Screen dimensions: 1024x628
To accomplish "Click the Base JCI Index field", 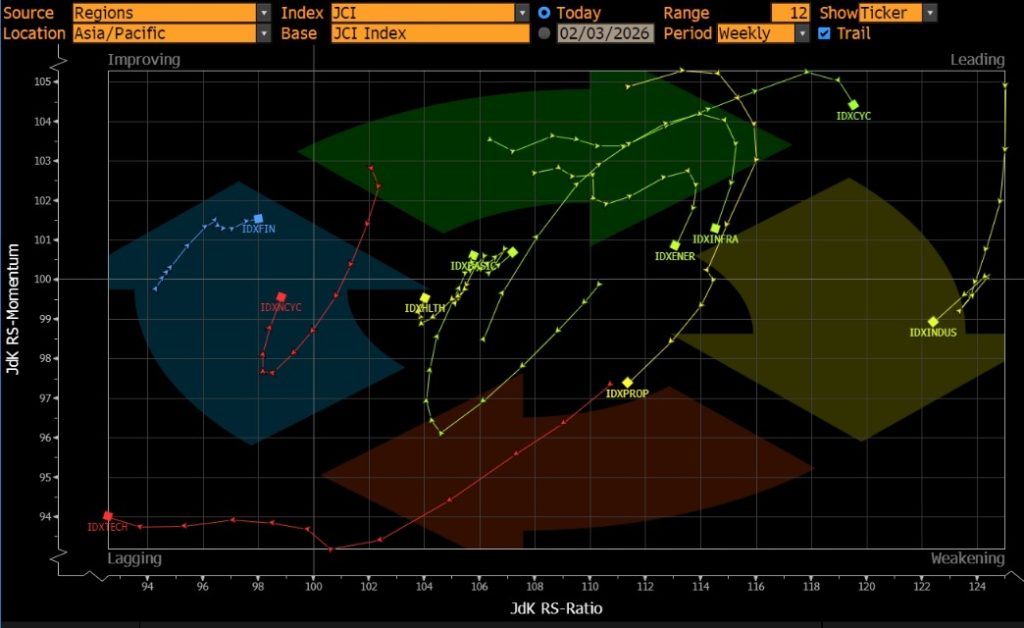I will tap(430, 33).
